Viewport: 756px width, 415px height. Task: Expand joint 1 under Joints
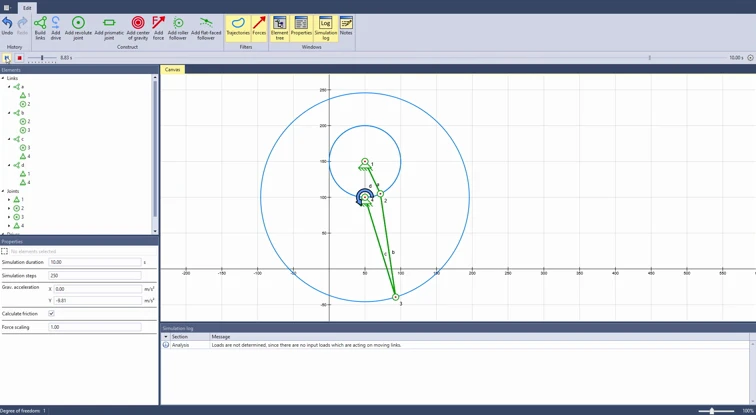click(9, 200)
